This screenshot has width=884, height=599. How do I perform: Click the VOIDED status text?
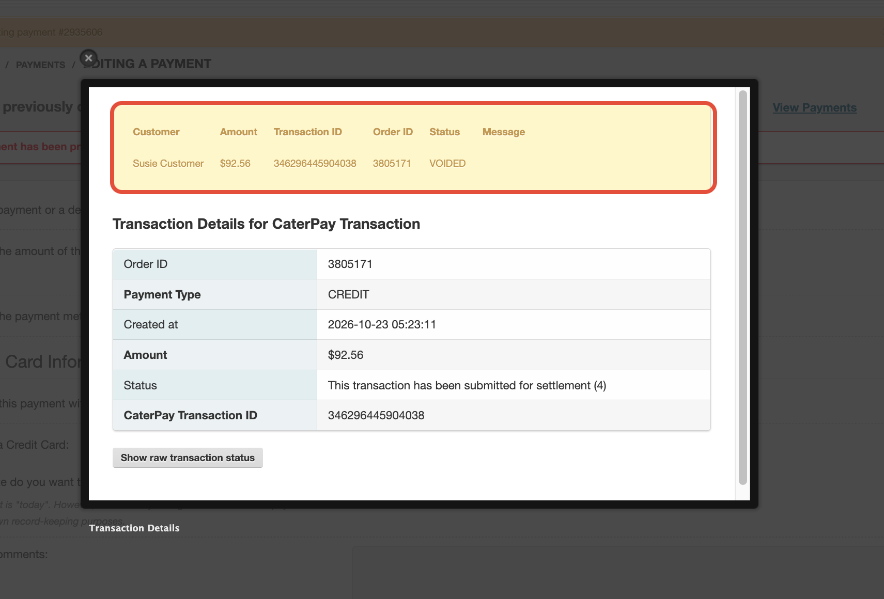pyautogui.click(x=447, y=163)
